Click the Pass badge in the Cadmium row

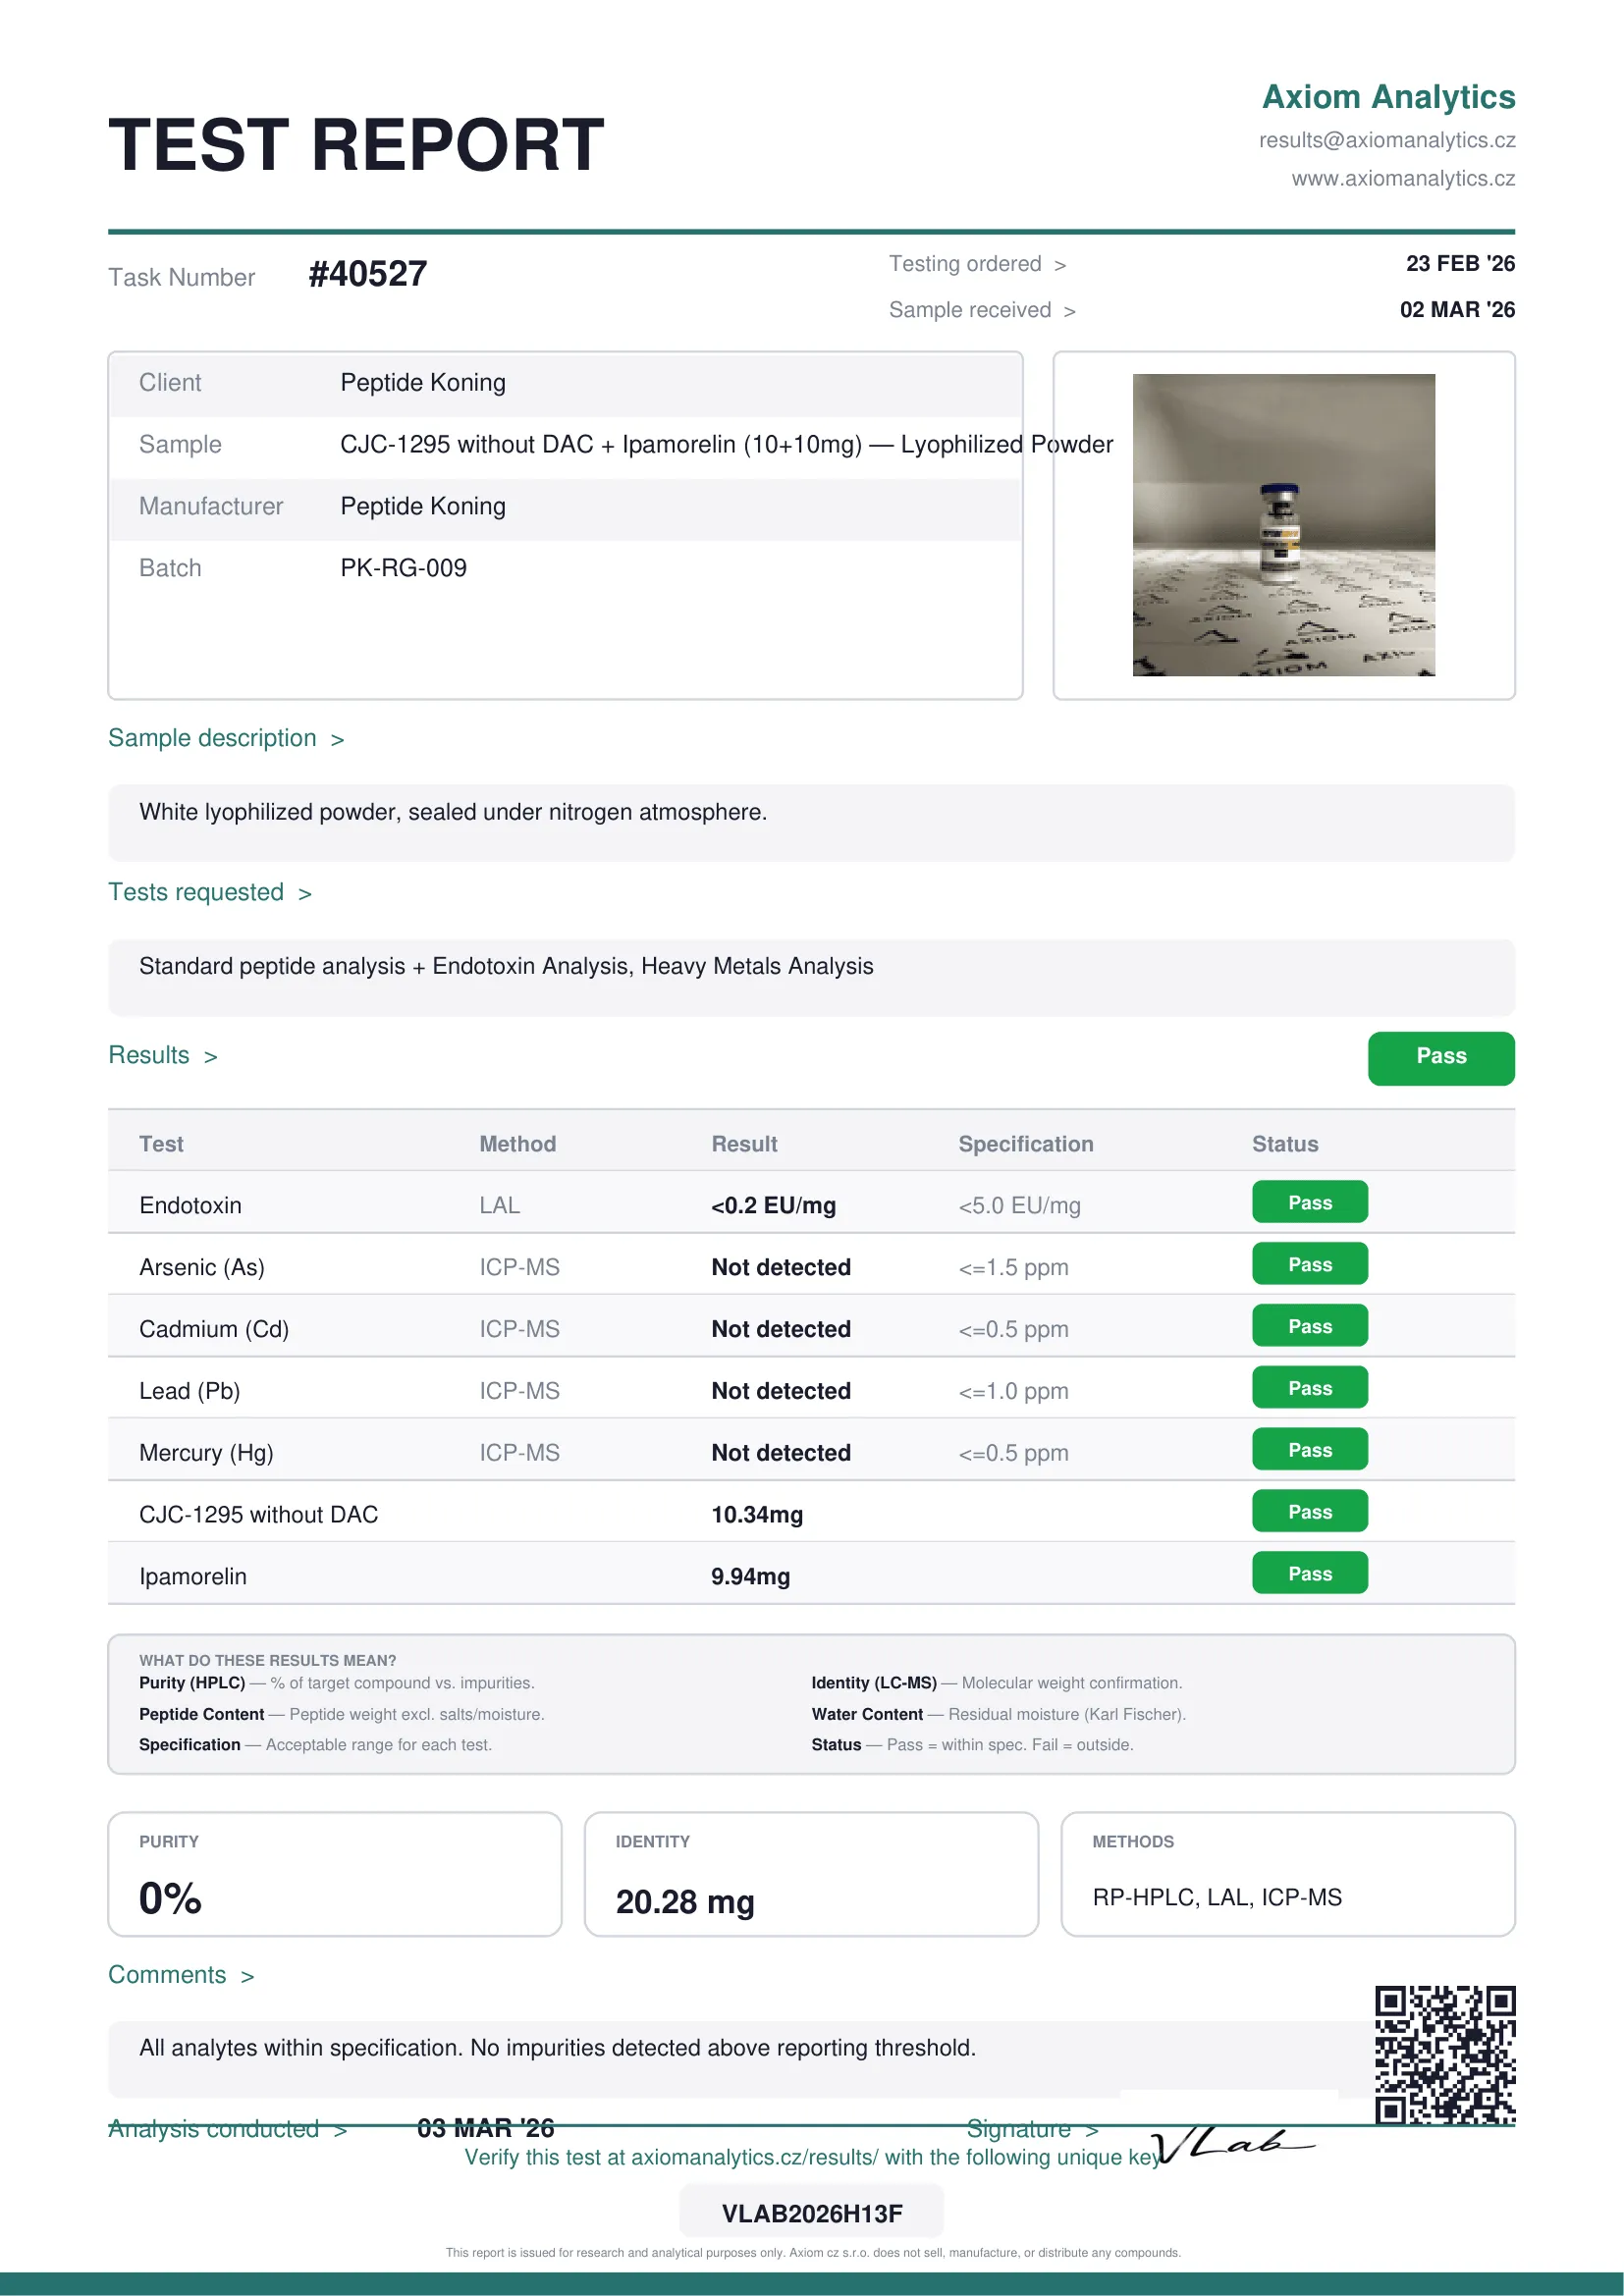coord(1310,1326)
